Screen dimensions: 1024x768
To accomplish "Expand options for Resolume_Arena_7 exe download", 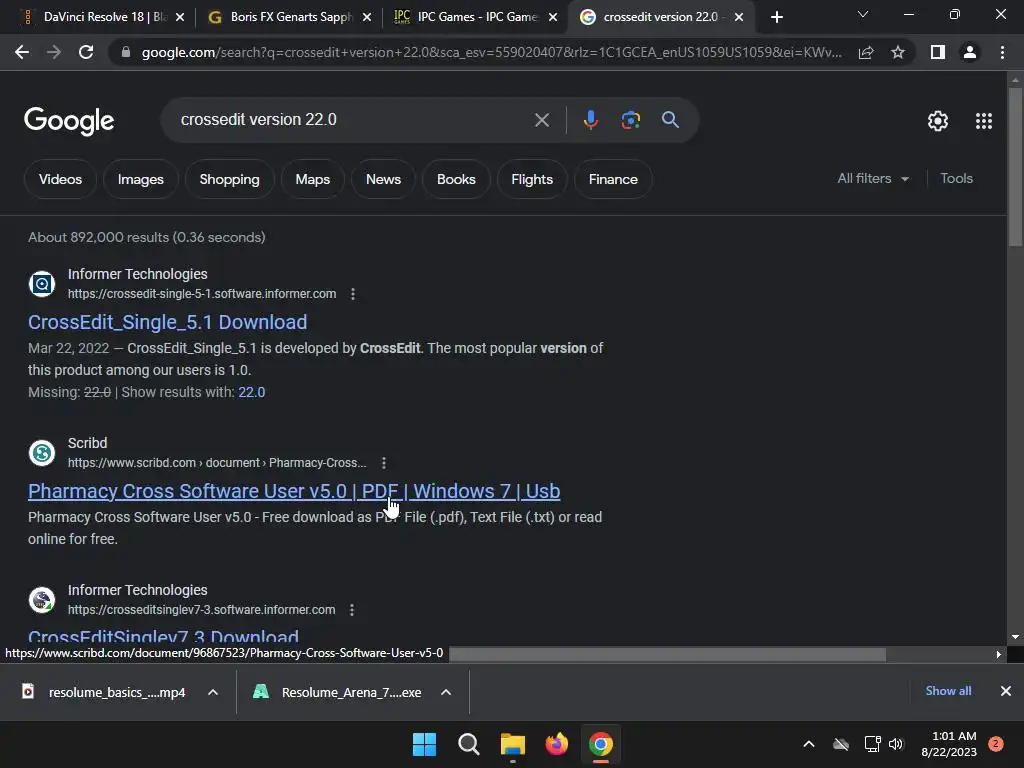I will click(x=446, y=692).
